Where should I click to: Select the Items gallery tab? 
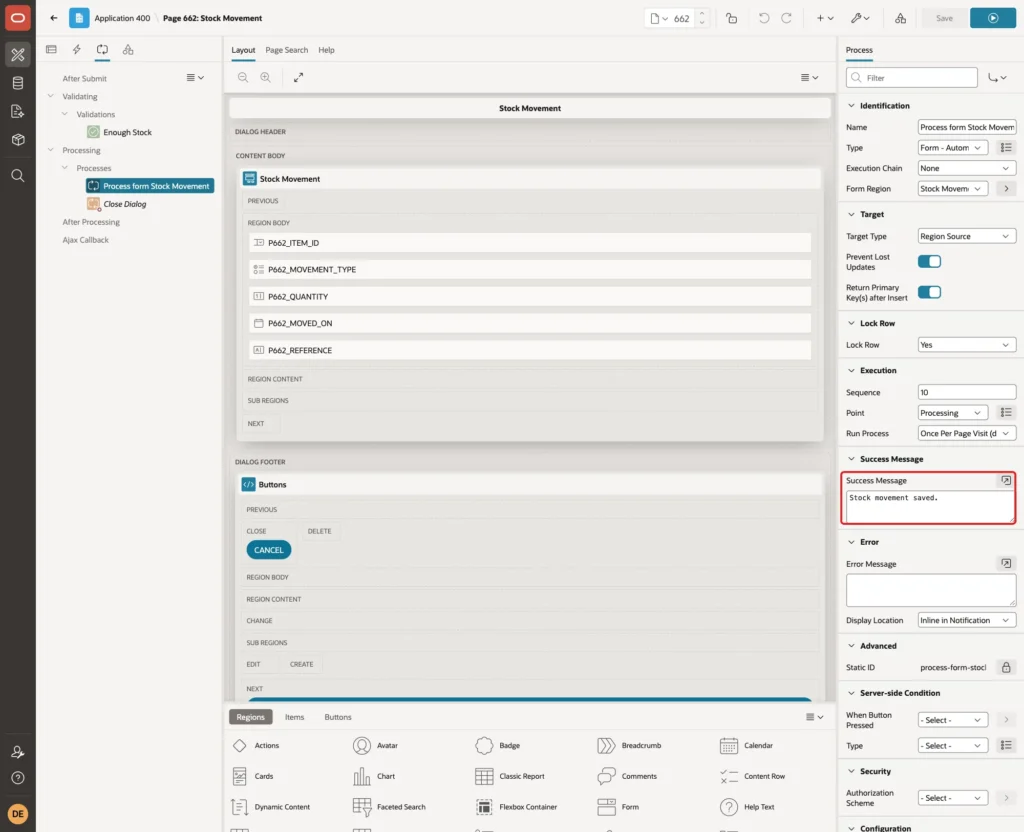click(x=294, y=717)
